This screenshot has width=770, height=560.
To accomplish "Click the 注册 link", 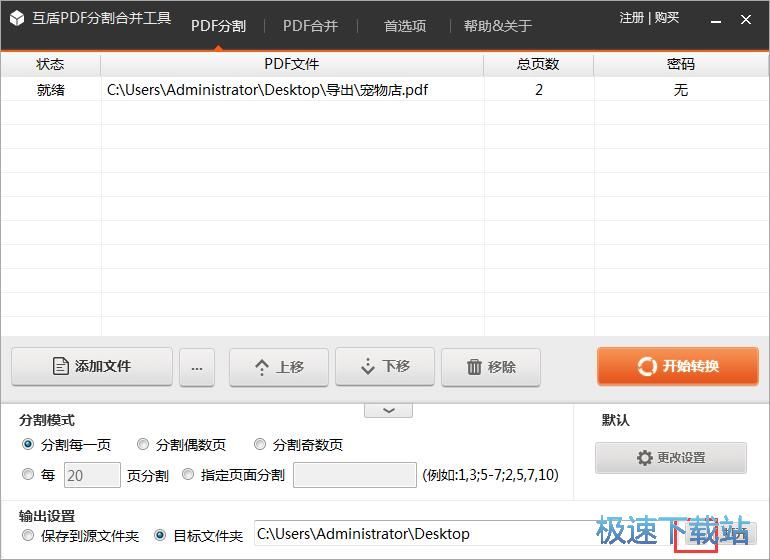I will pyautogui.click(x=632, y=18).
